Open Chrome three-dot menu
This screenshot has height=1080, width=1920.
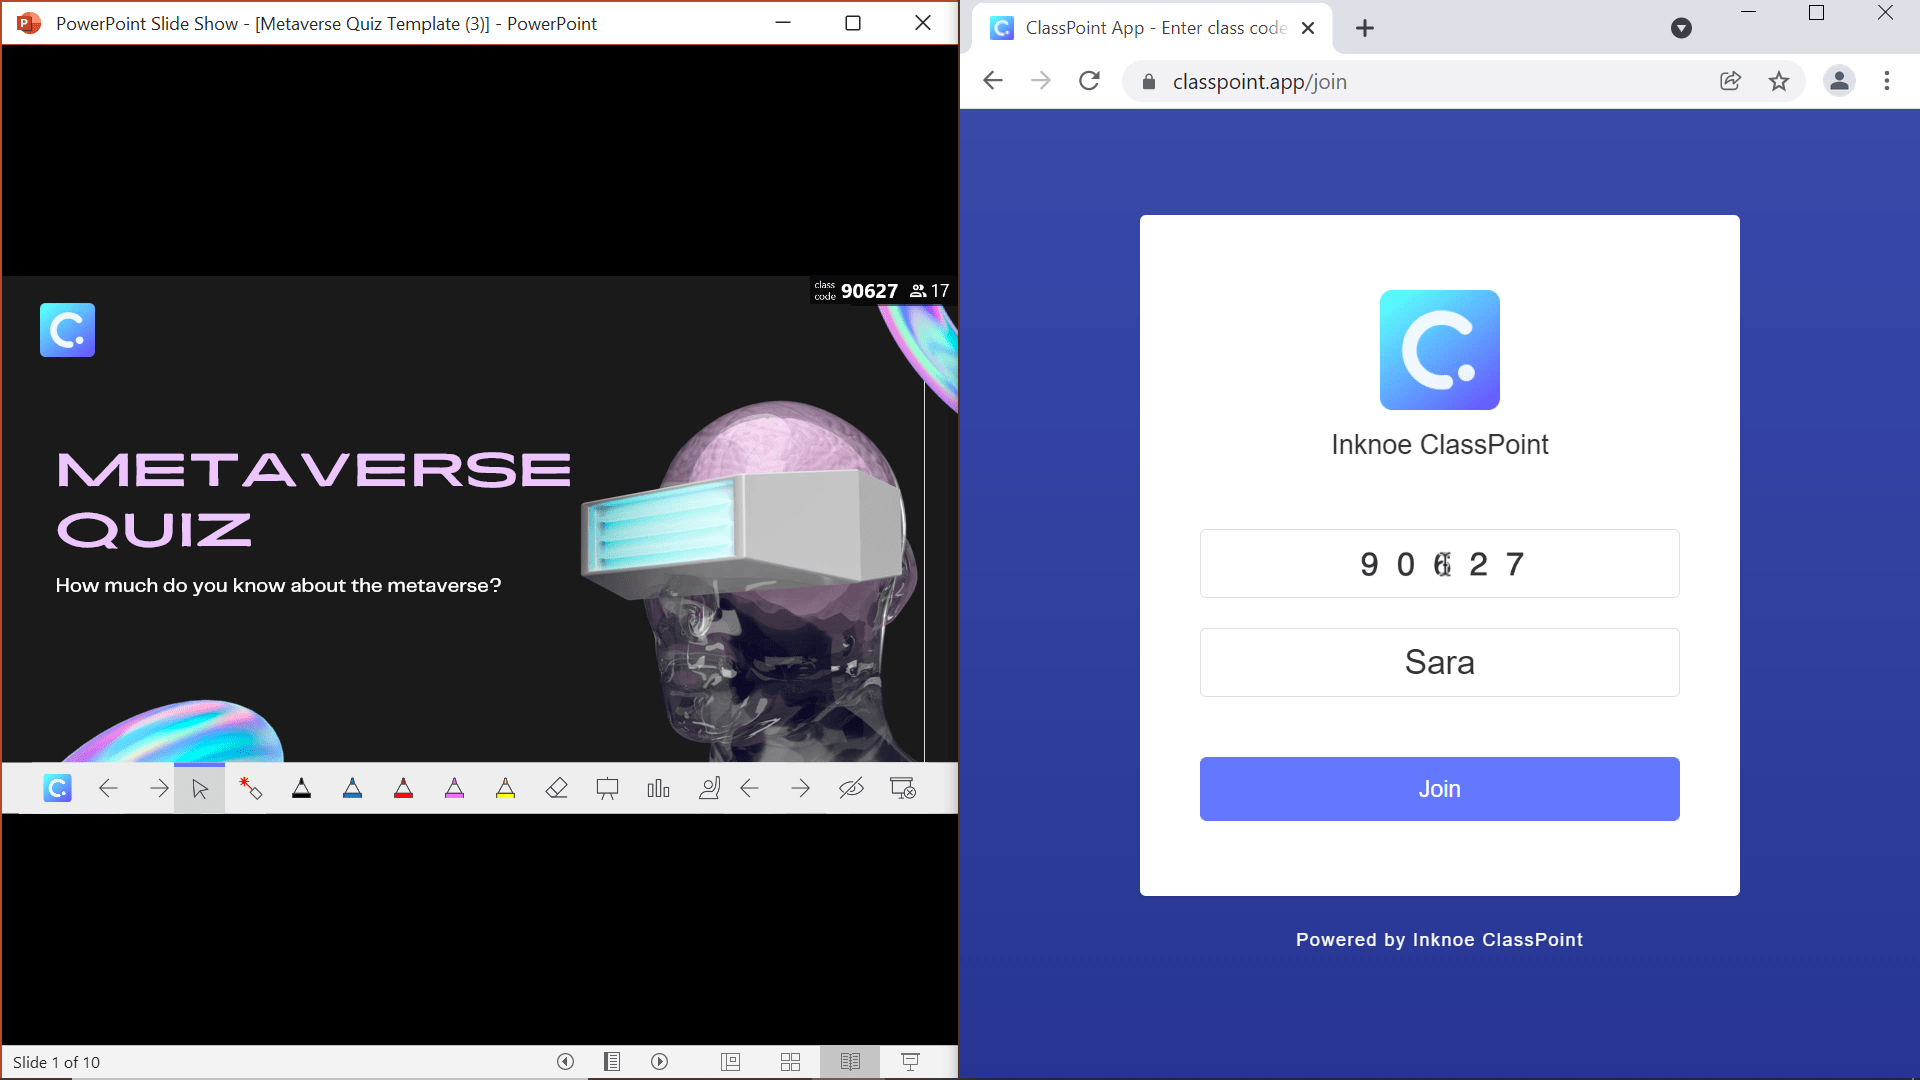coord(1887,81)
